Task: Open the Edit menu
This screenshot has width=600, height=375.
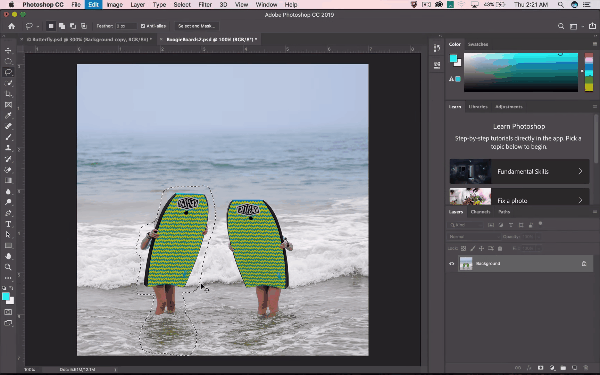Action: point(93,5)
